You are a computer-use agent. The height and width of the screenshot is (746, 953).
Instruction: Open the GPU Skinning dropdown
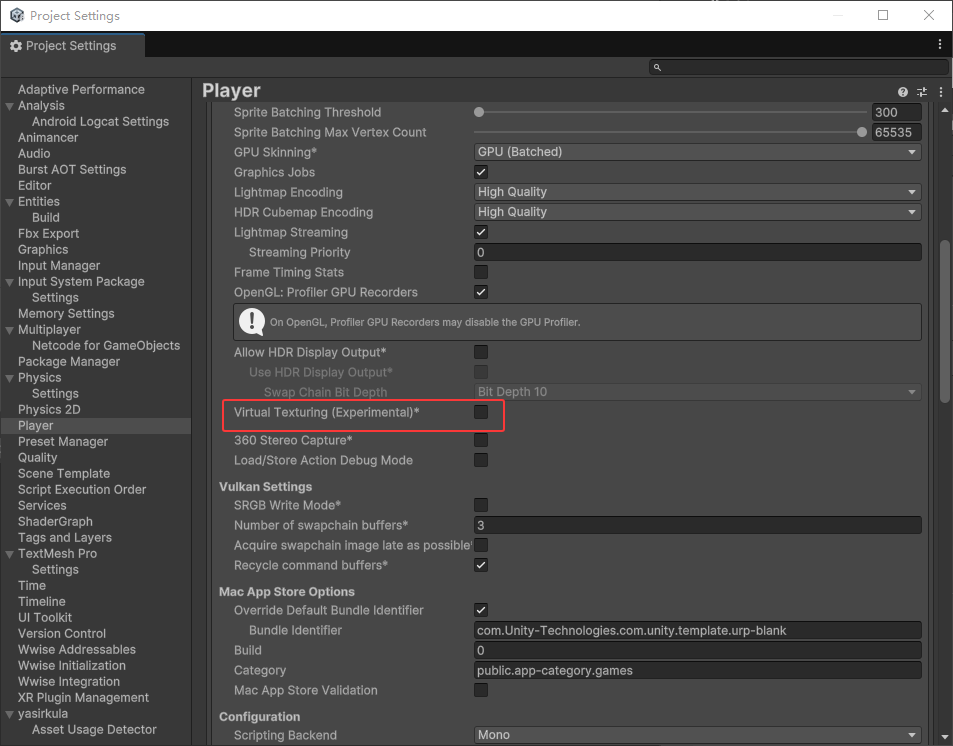697,152
